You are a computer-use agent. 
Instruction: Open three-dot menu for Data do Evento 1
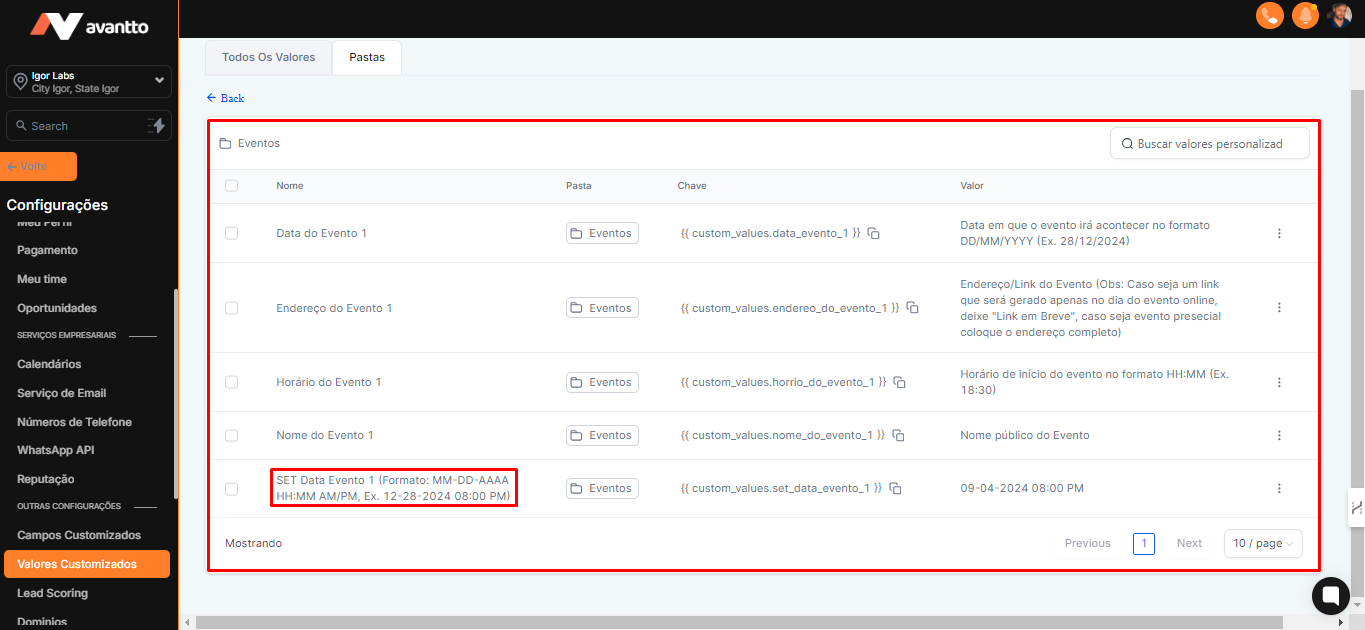tap(1279, 233)
